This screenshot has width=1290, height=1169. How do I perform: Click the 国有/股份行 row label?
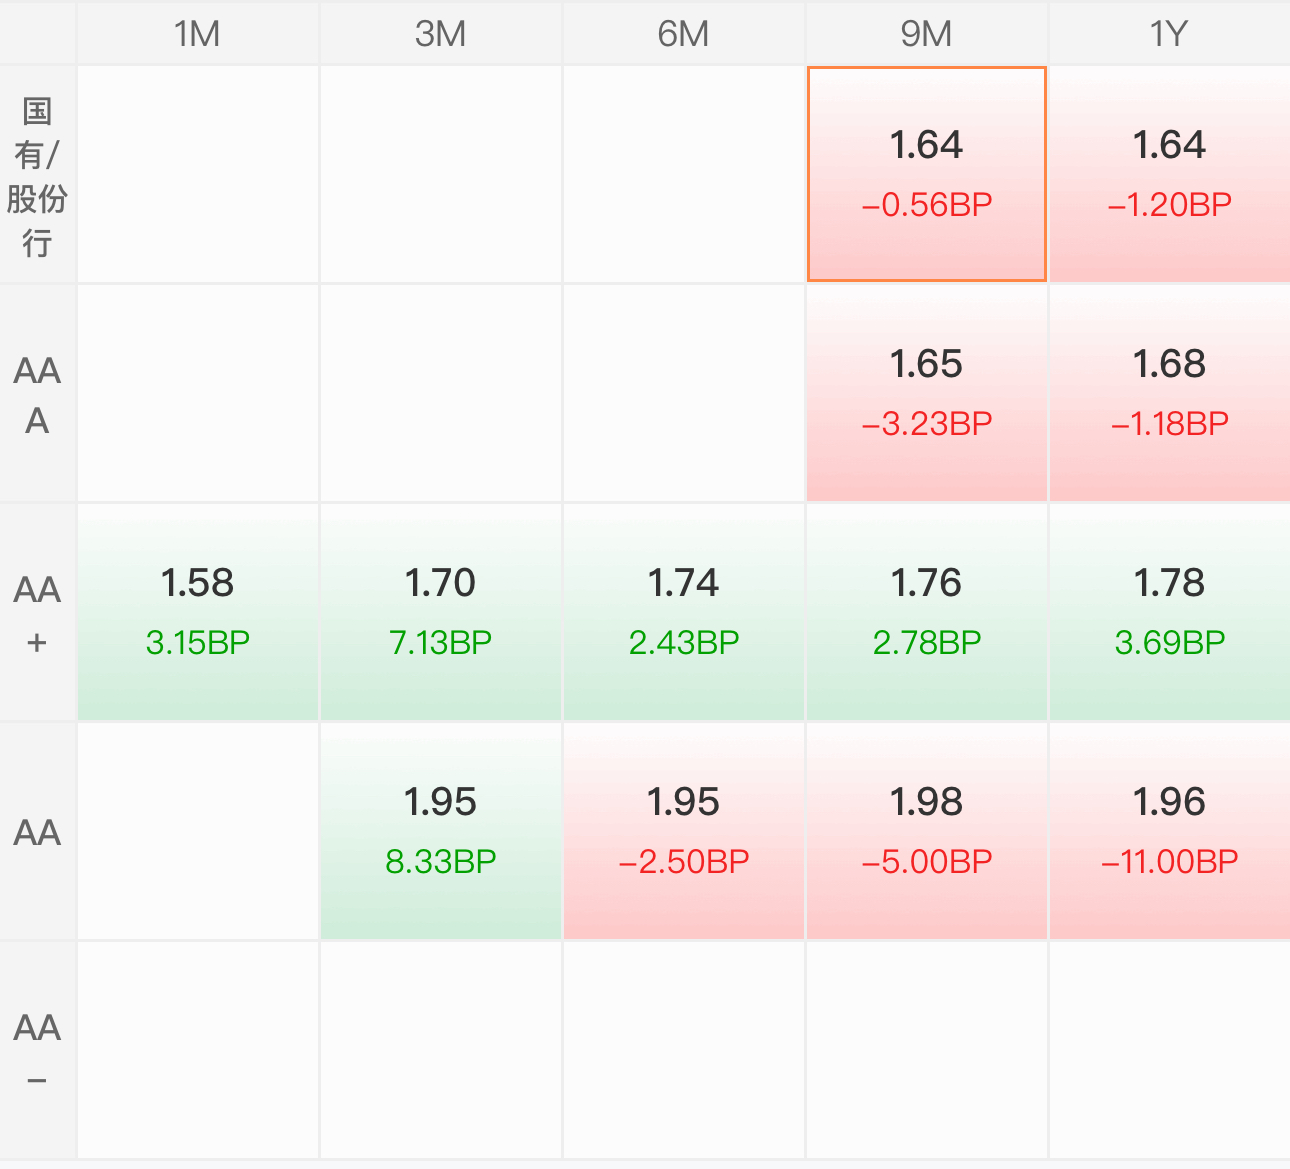point(37,174)
